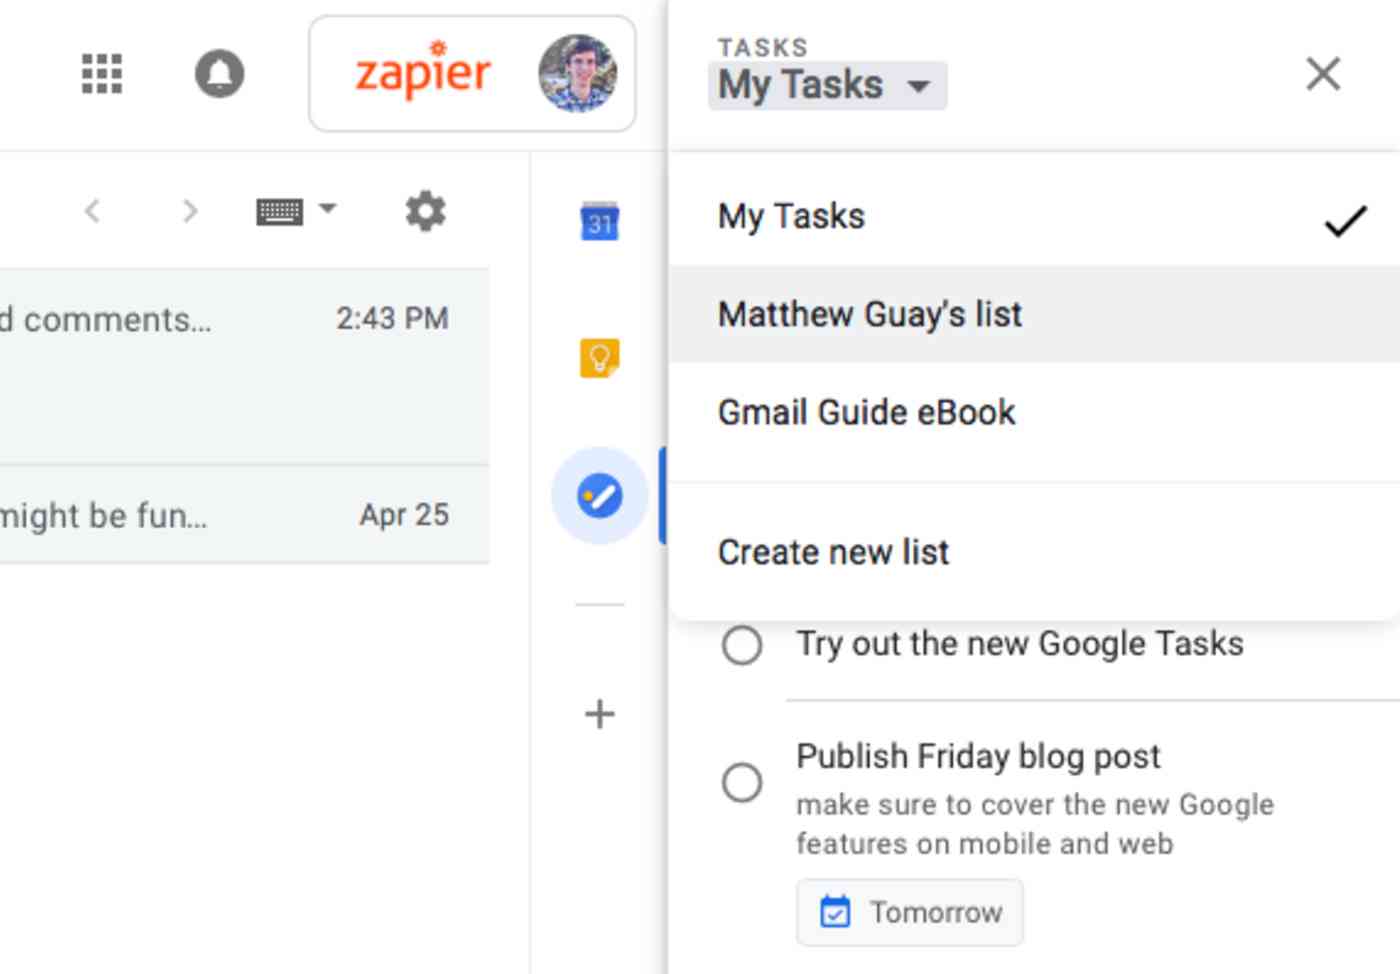
Task: Click the Google Tasks side panel icon
Action: [x=599, y=496]
